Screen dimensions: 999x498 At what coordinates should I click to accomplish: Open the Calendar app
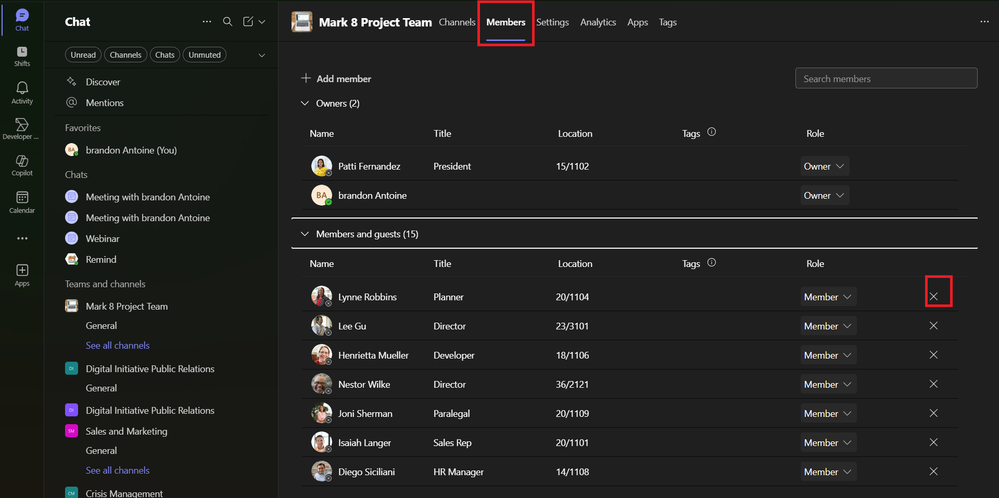tap(22, 202)
